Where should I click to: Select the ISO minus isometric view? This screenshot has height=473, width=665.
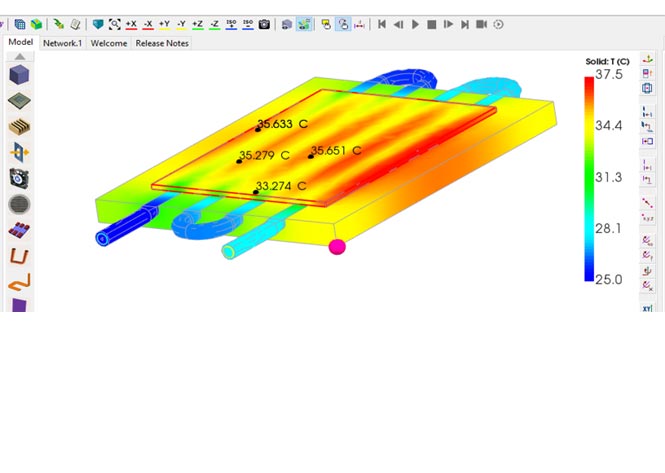(248, 24)
